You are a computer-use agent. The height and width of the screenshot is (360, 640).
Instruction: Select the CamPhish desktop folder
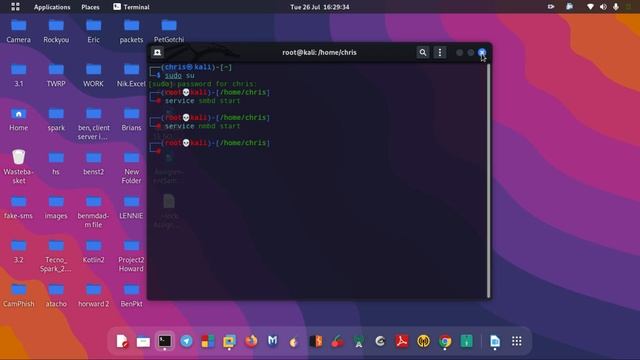coord(18,295)
